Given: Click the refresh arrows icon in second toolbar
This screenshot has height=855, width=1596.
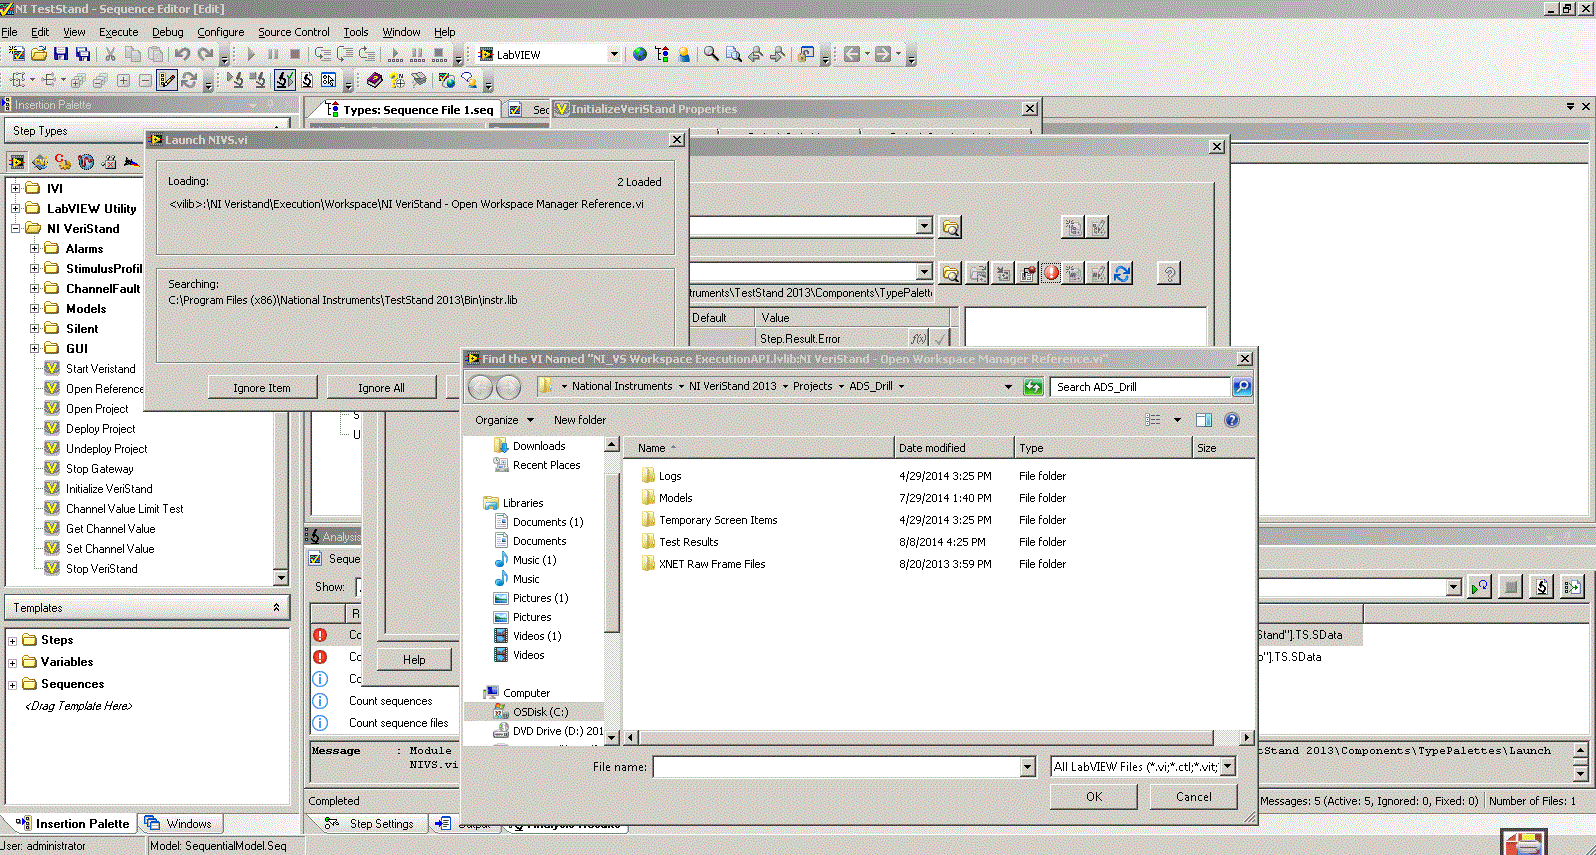Looking at the screenshot, I should (x=189, y=80).
